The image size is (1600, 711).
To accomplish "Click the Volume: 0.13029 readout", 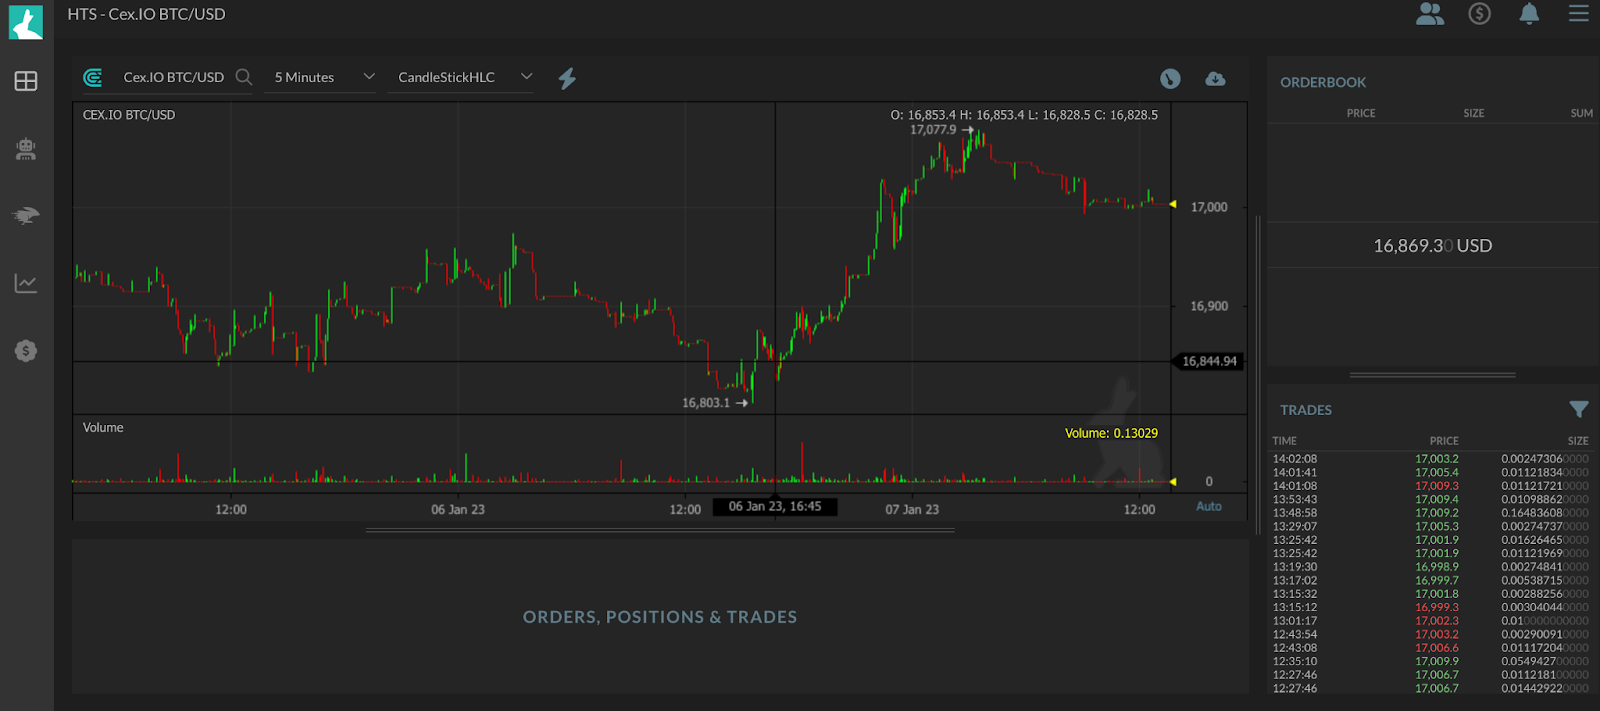I will (1111, 433).
